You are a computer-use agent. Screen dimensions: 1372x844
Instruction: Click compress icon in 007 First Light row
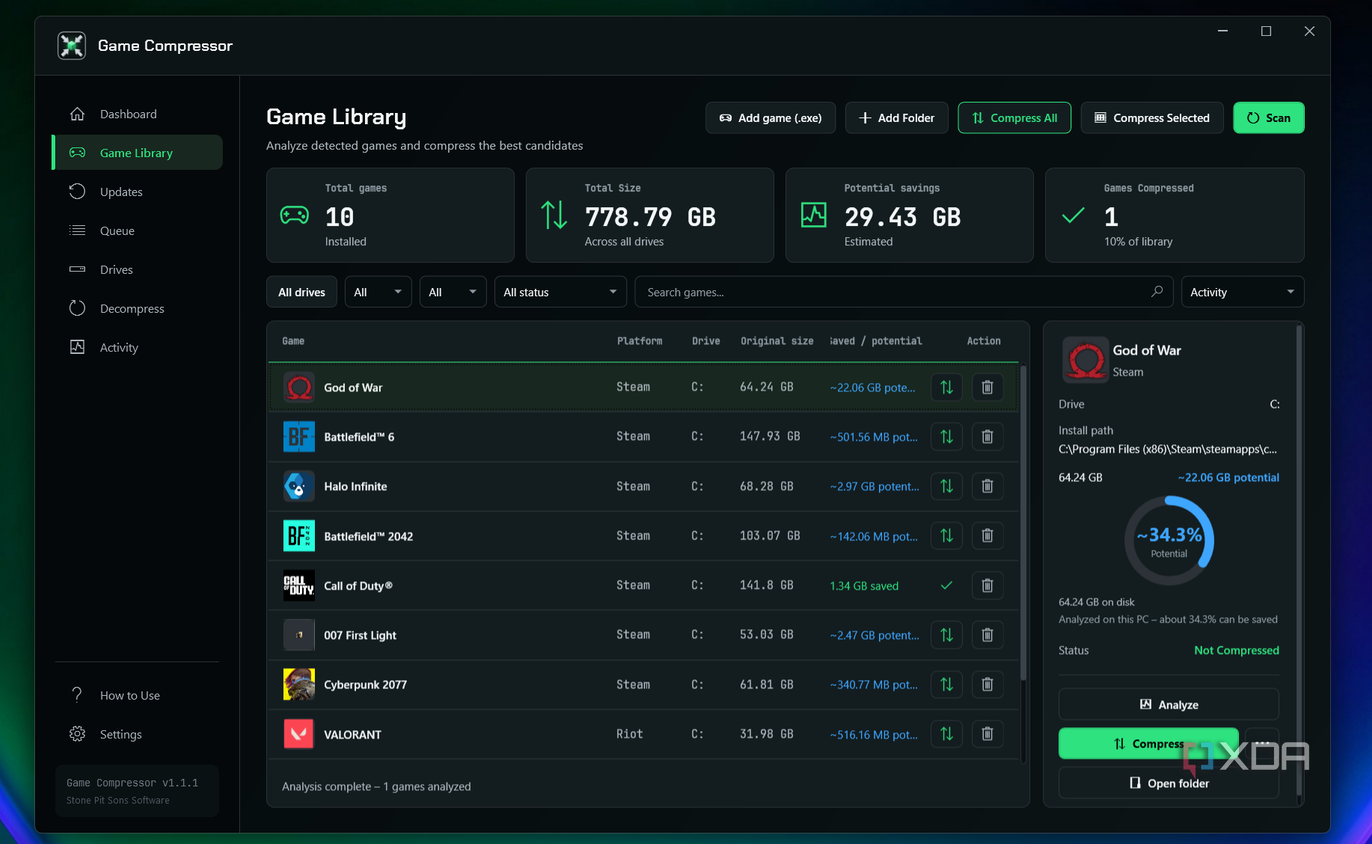tap(946, 635)
